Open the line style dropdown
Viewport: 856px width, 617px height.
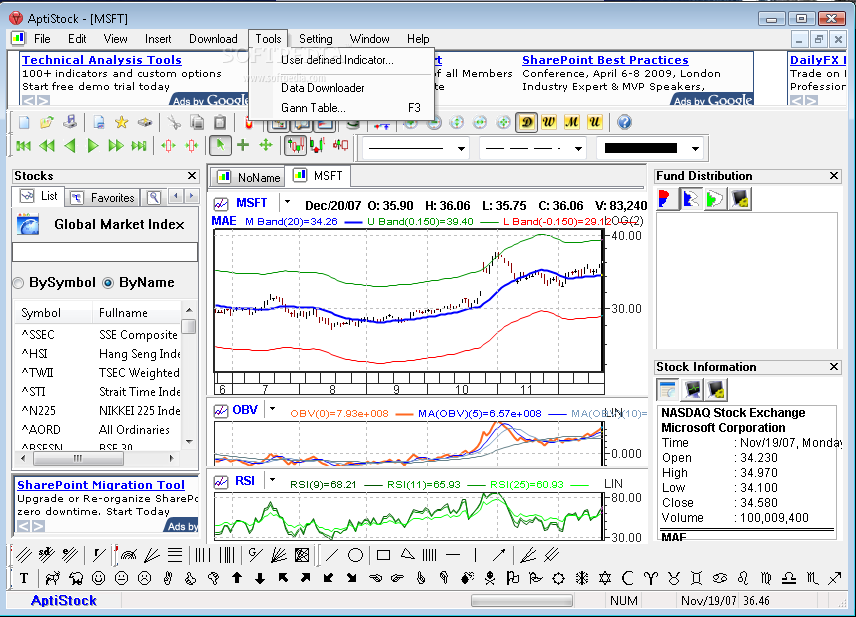tap(461, 149)
